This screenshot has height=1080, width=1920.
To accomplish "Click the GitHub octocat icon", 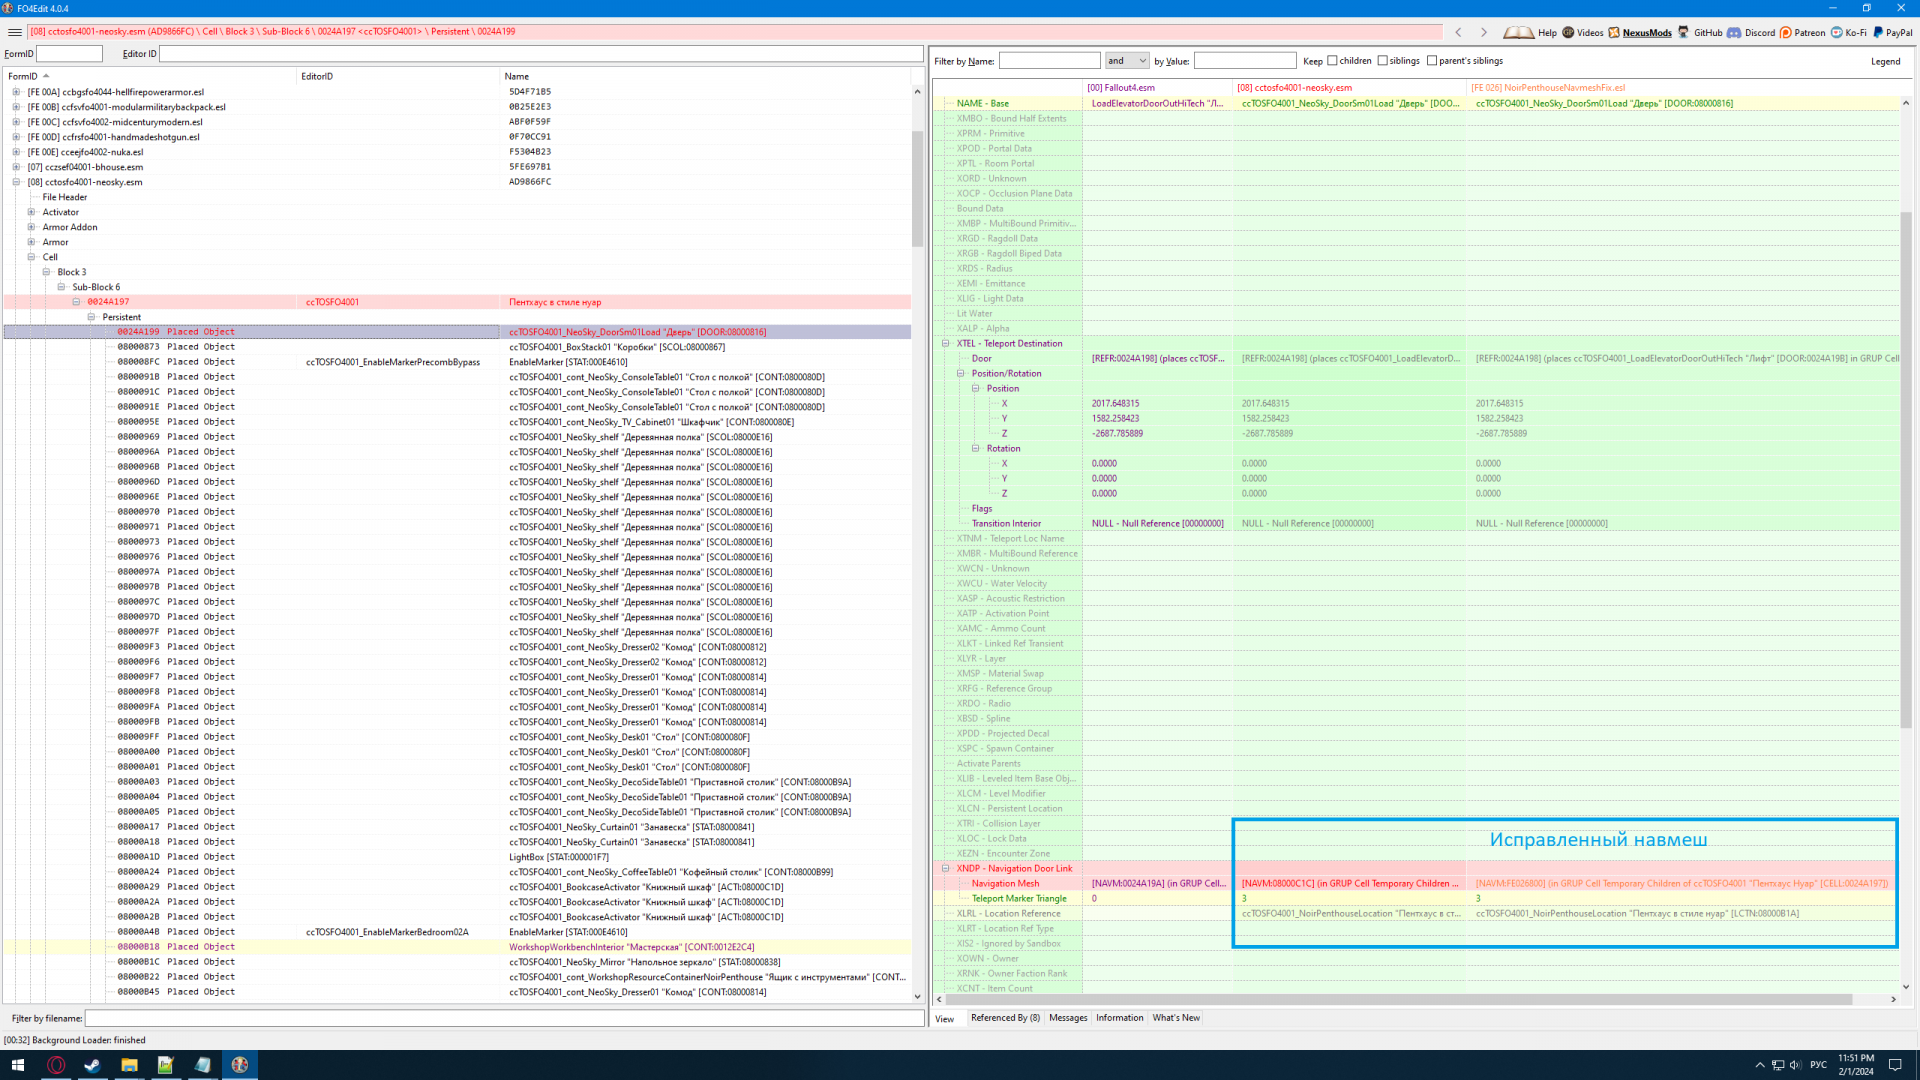I will point(1684,32).
